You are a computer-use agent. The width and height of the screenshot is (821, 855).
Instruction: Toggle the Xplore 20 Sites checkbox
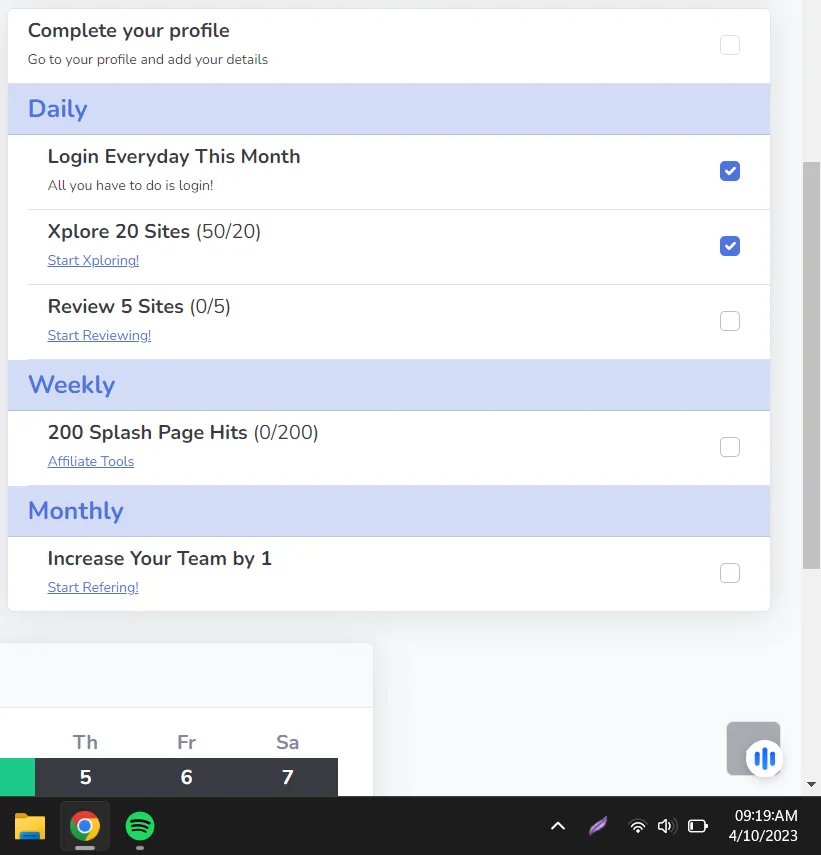[730, 246]
